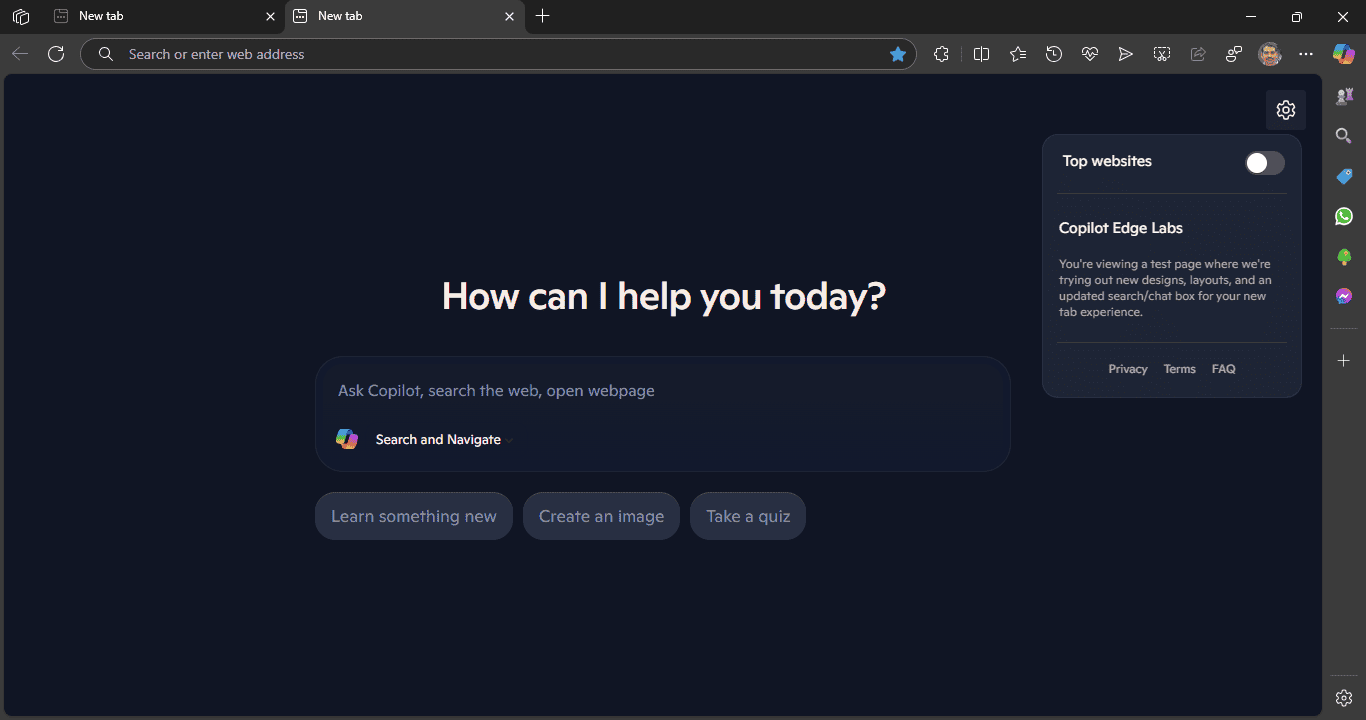Open the Drop send icon
1366x720 pixels.
pos(1126,54)
